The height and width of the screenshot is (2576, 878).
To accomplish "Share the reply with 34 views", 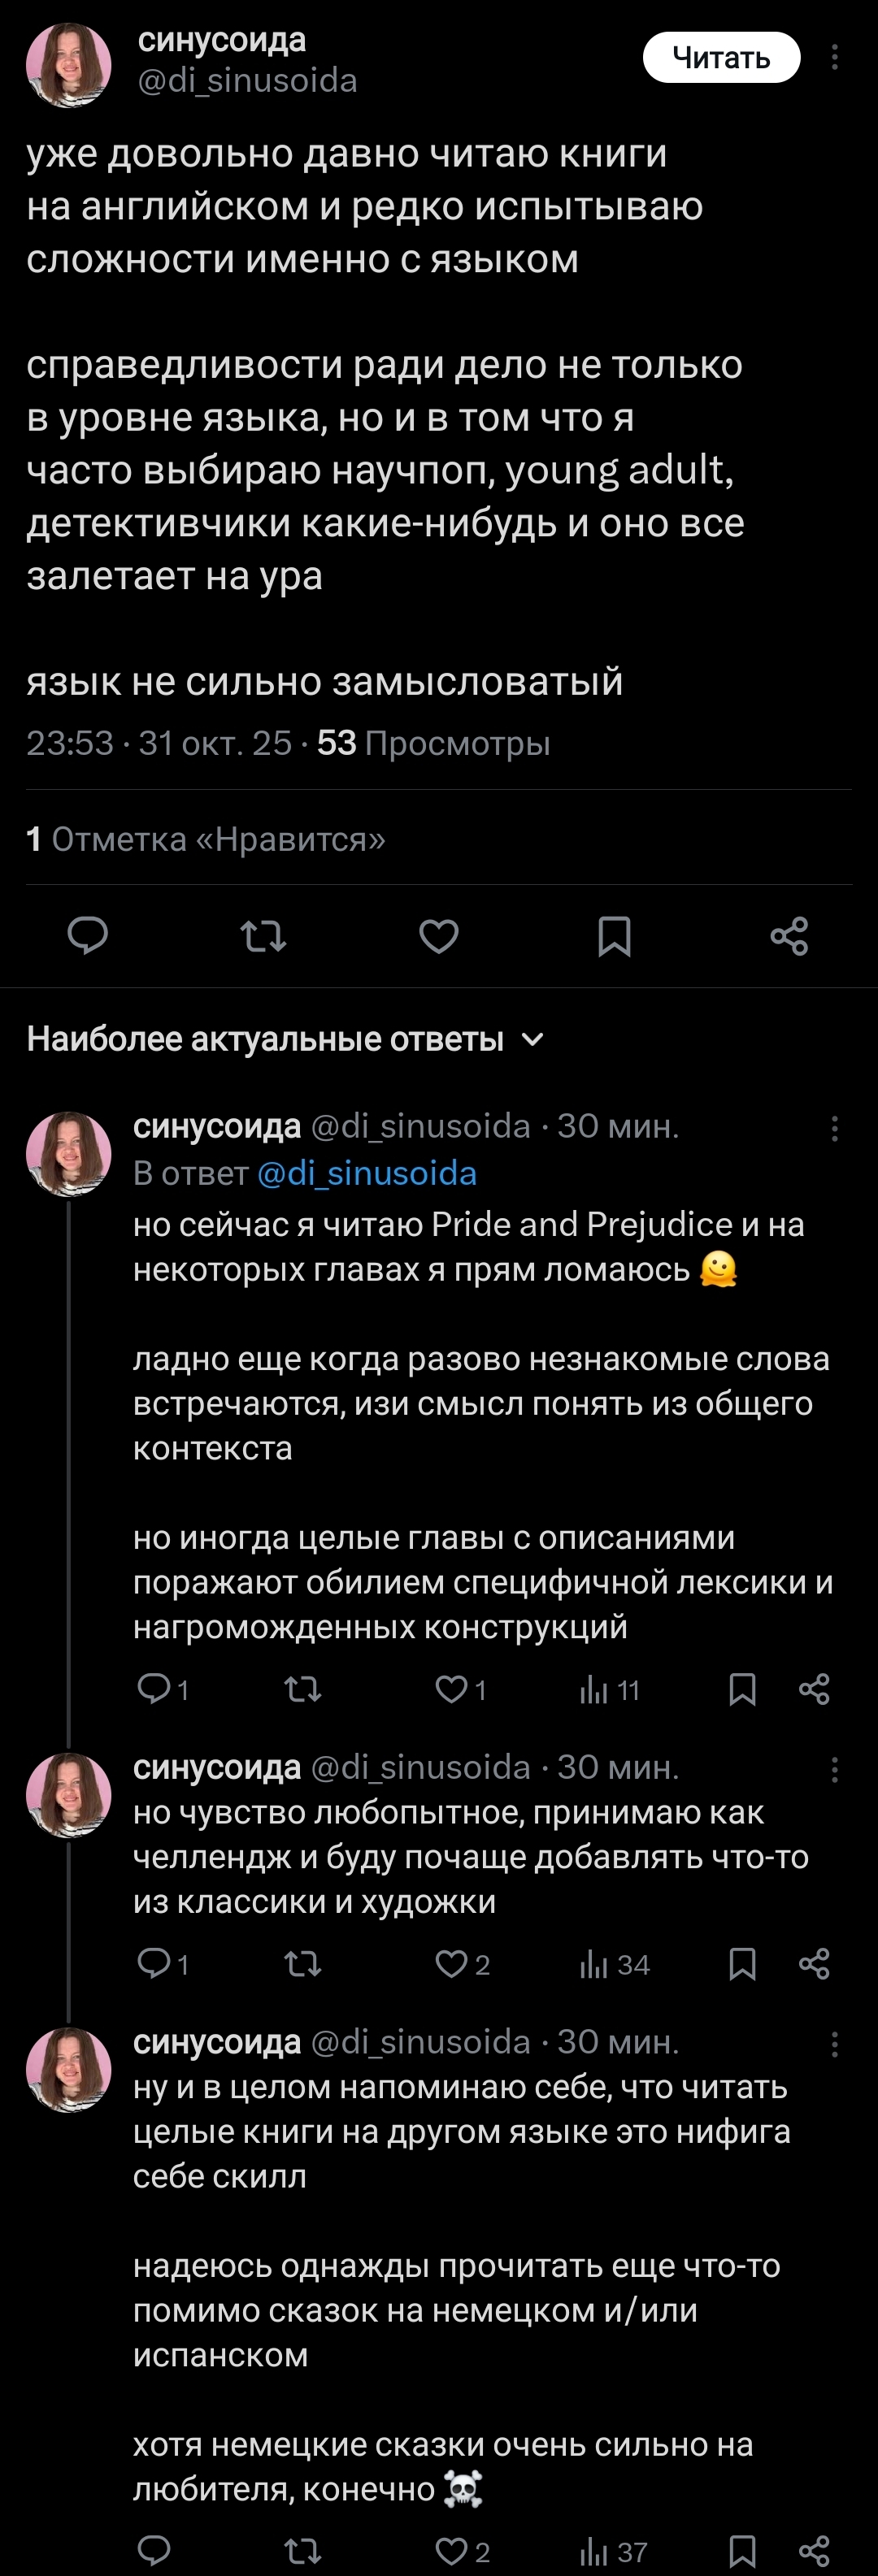I will pos(814,1964).
